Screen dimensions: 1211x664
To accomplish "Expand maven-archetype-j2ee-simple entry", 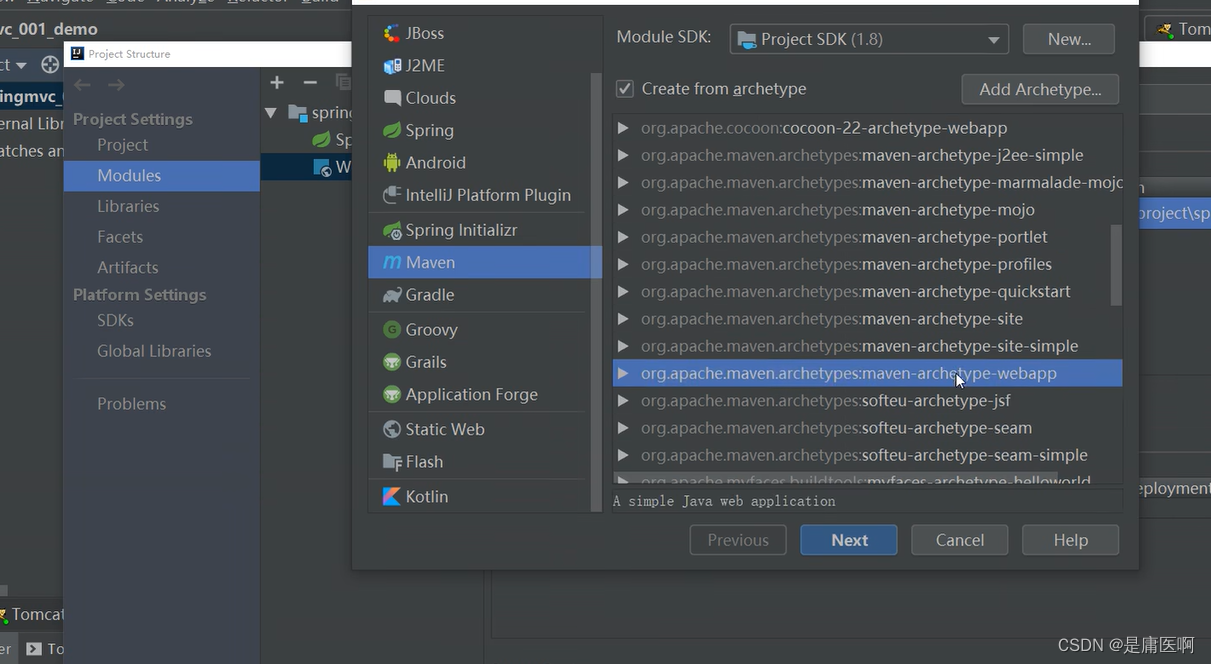I will tap(623, 155).
